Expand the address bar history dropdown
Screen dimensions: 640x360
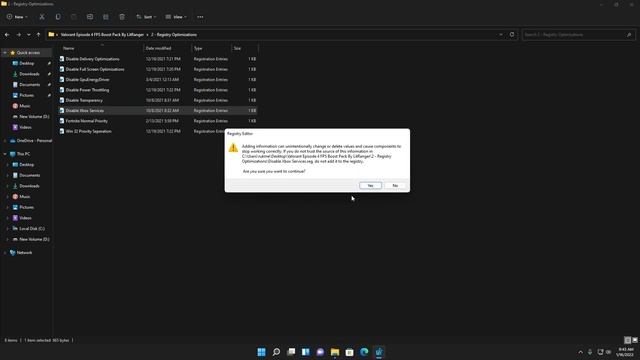[501, 35]
